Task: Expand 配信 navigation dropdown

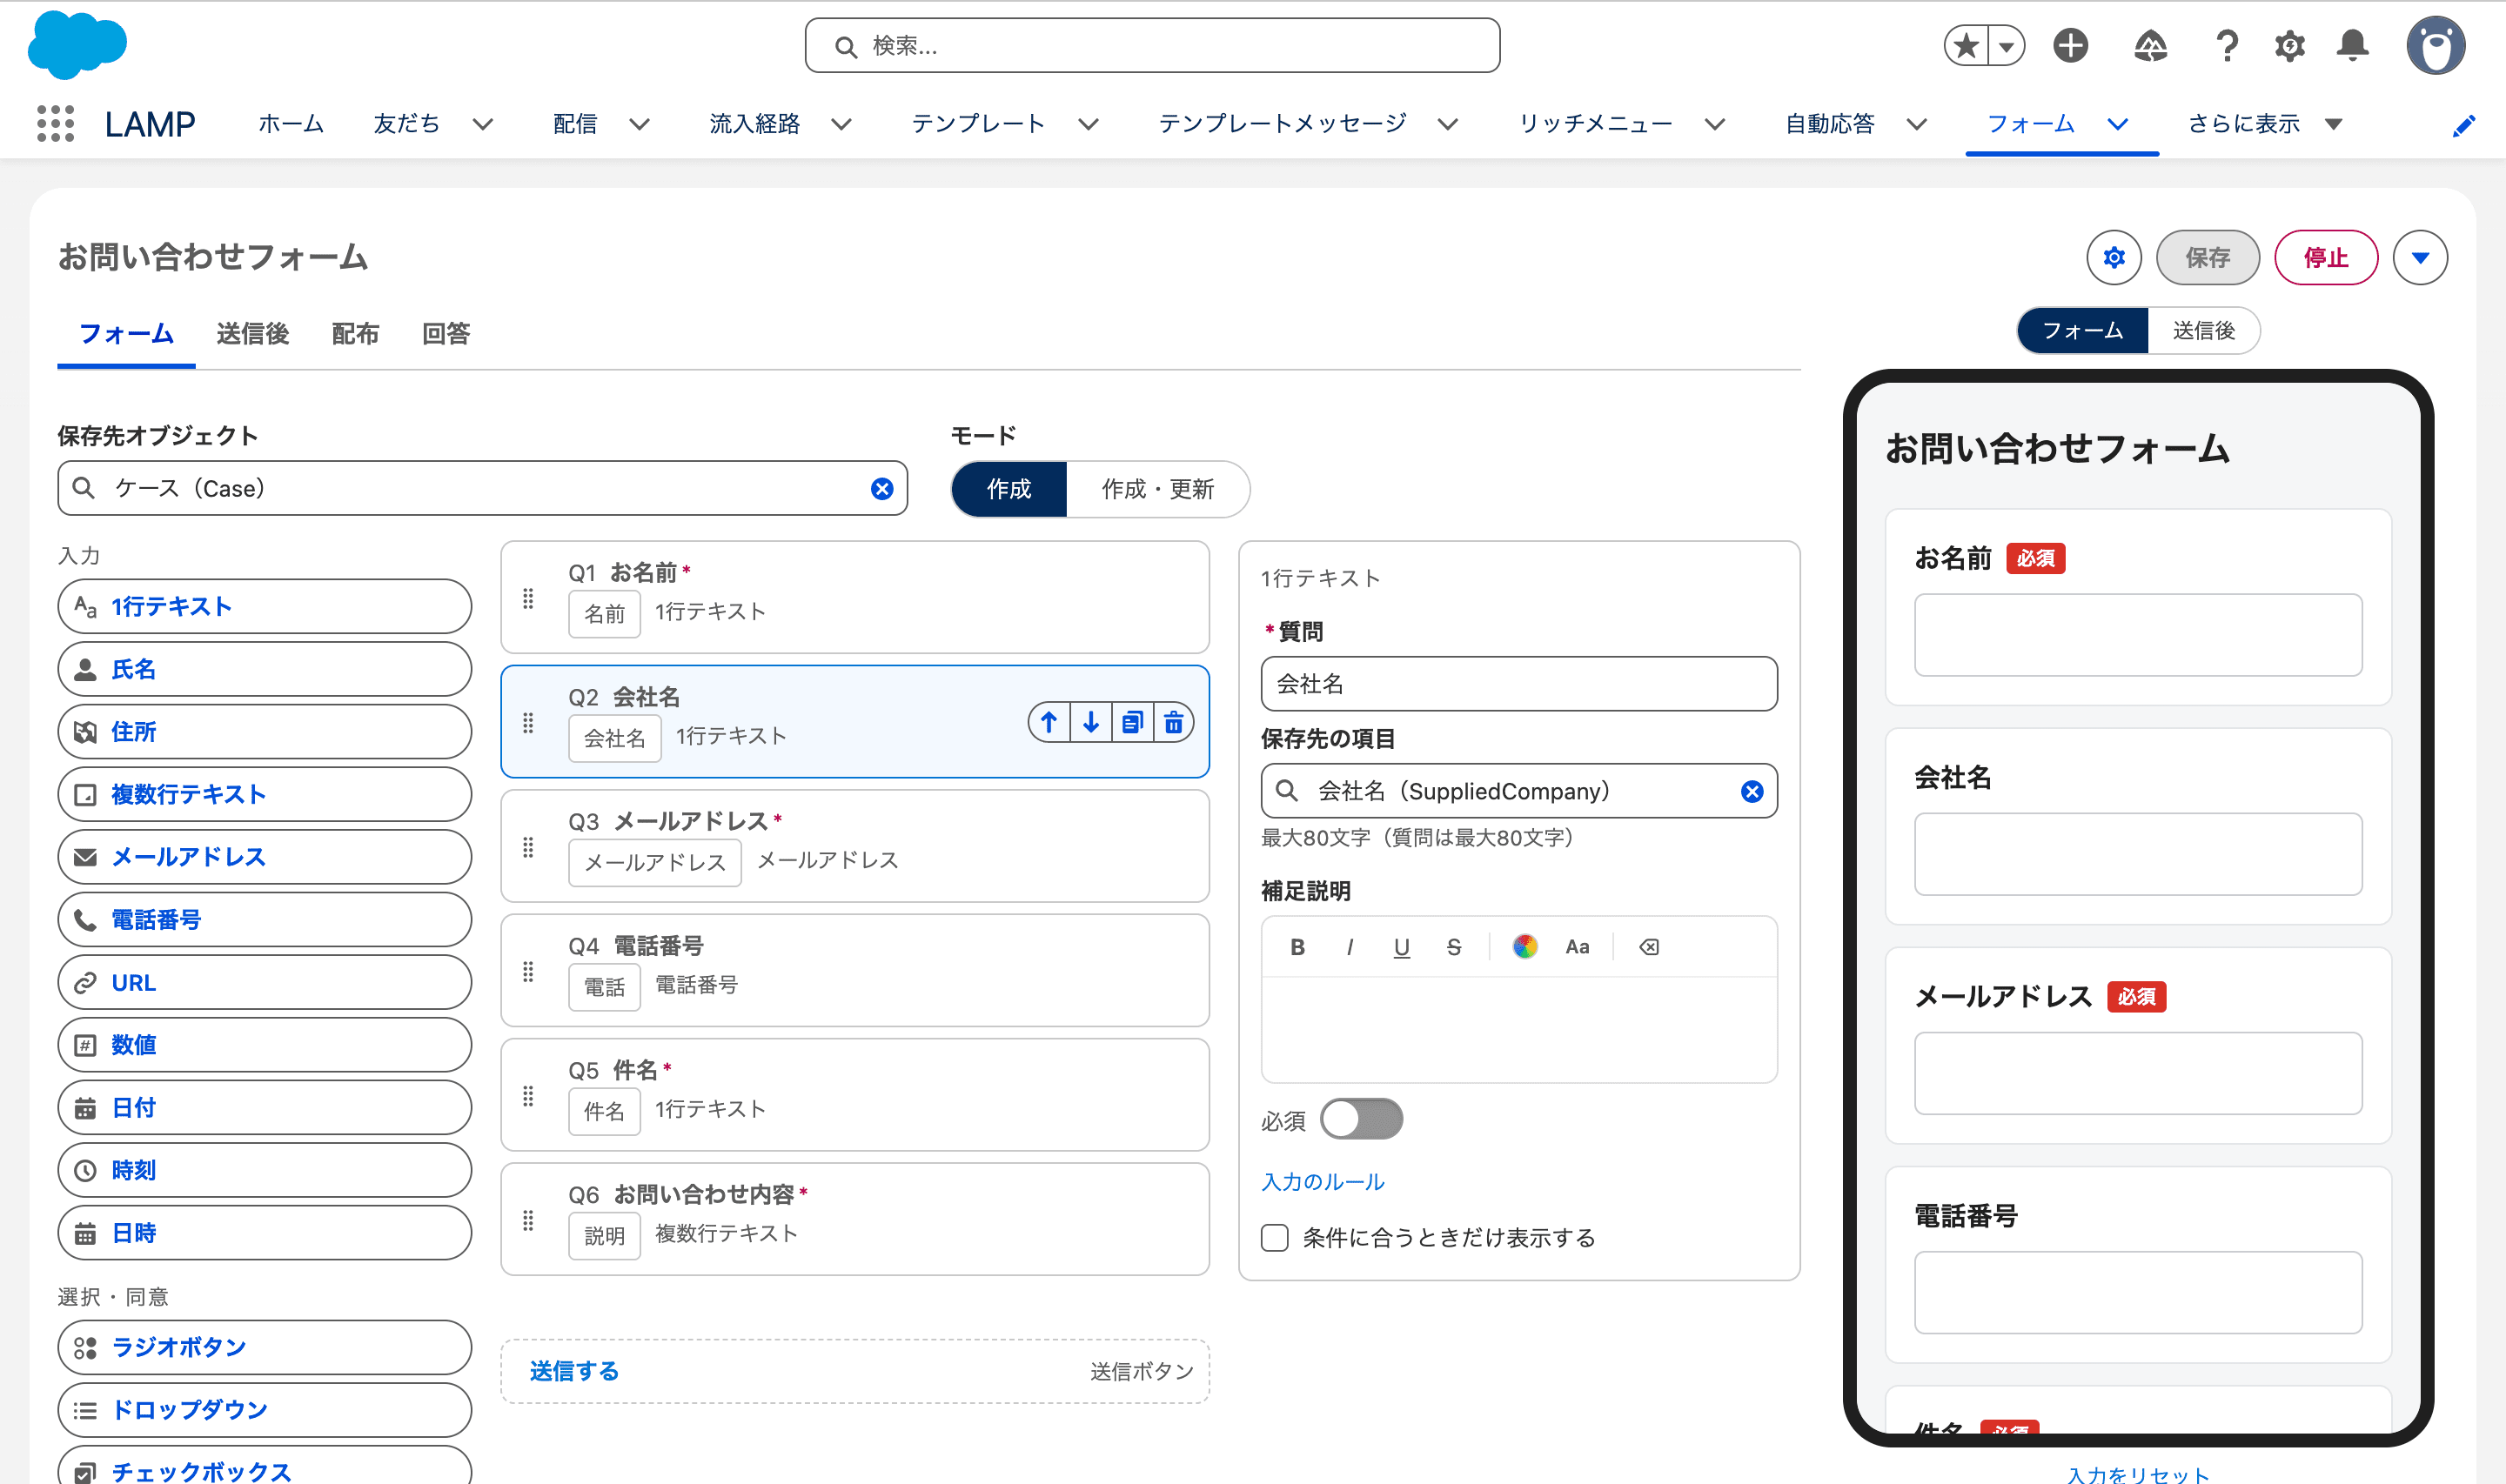Action: [x=639, y=124]
